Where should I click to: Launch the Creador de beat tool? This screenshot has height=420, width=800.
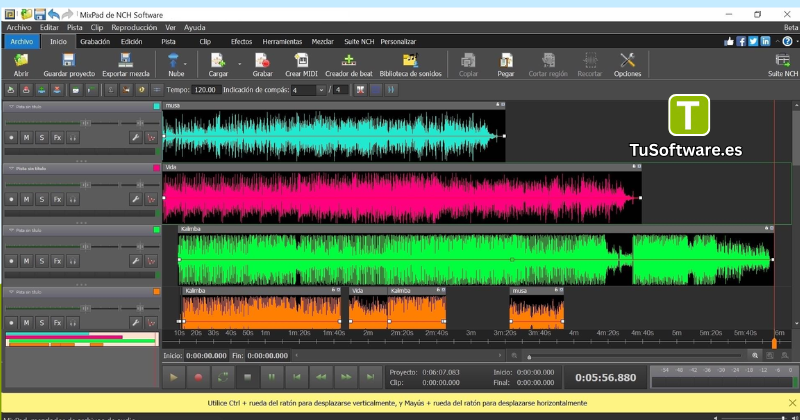[x=349, y=64]
